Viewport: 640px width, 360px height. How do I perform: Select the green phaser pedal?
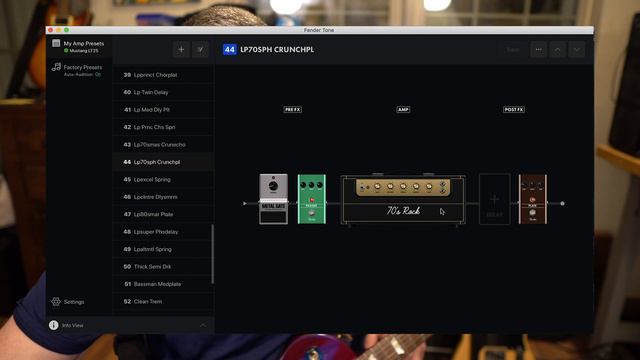312,199
